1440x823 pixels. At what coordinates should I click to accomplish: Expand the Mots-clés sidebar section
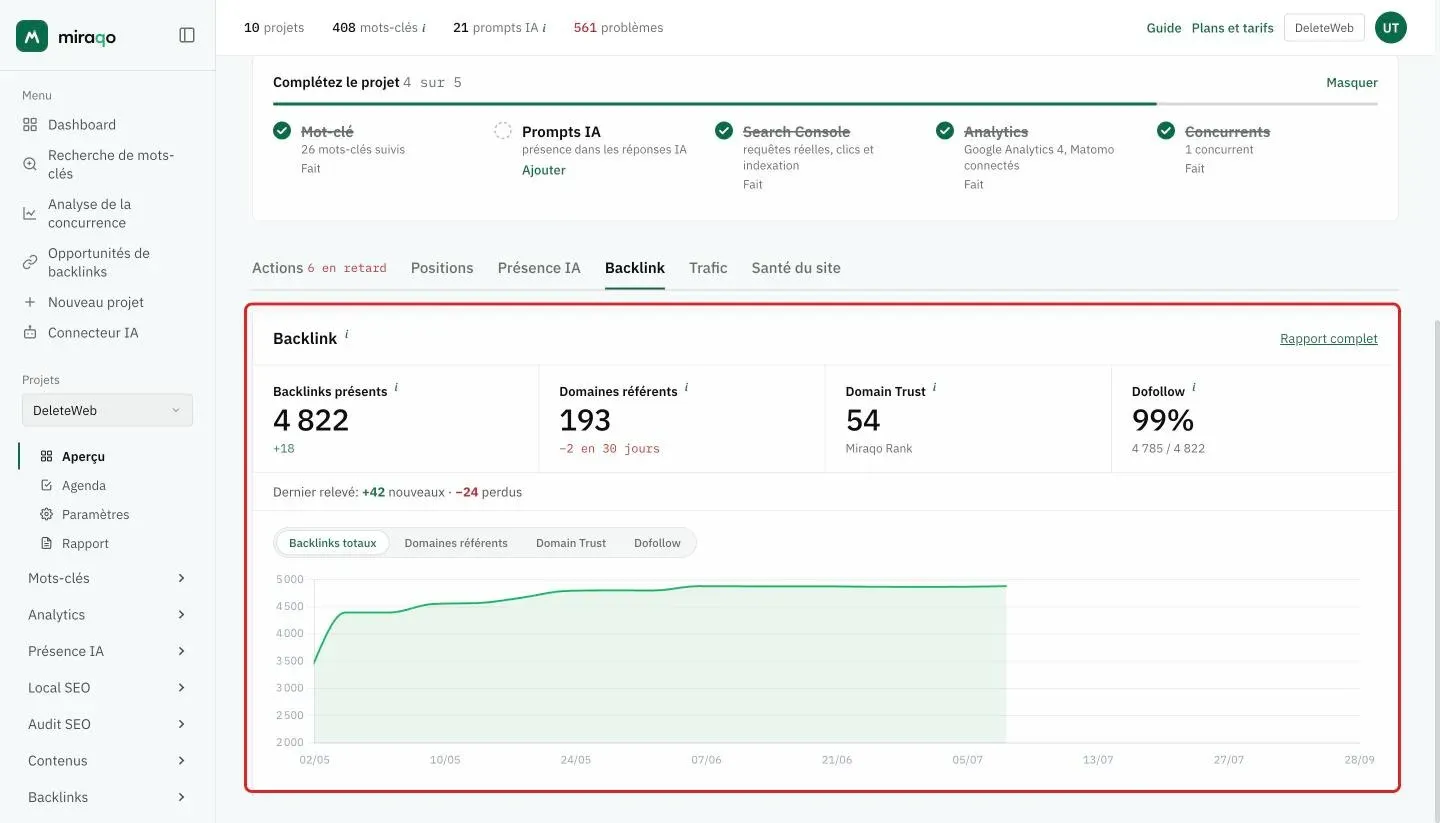point(107,578)
